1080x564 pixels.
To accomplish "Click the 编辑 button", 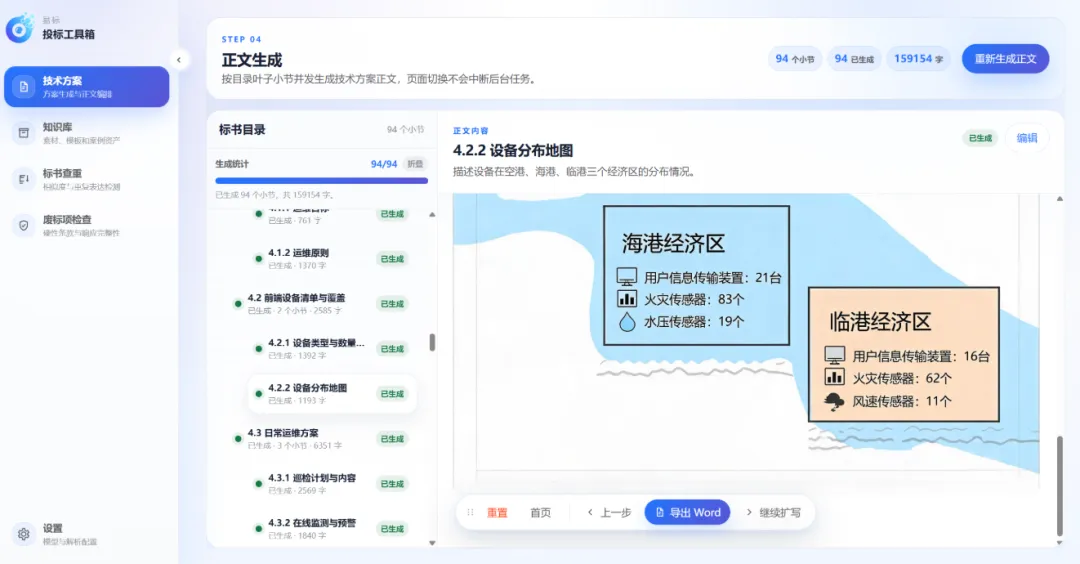I will [1026, 138].
